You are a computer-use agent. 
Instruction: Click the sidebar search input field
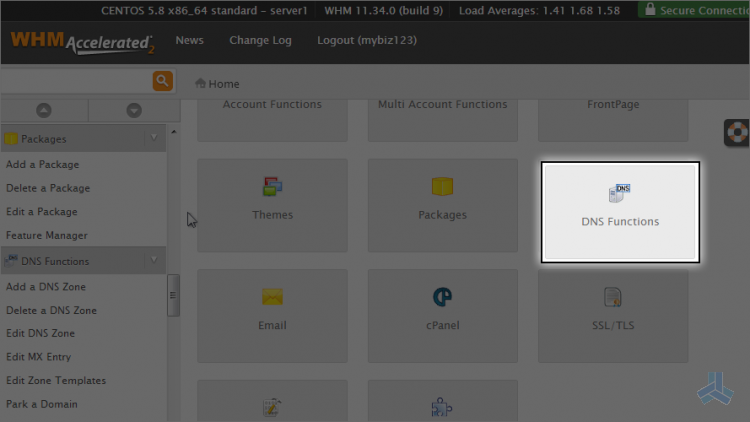tap(77, 81)
